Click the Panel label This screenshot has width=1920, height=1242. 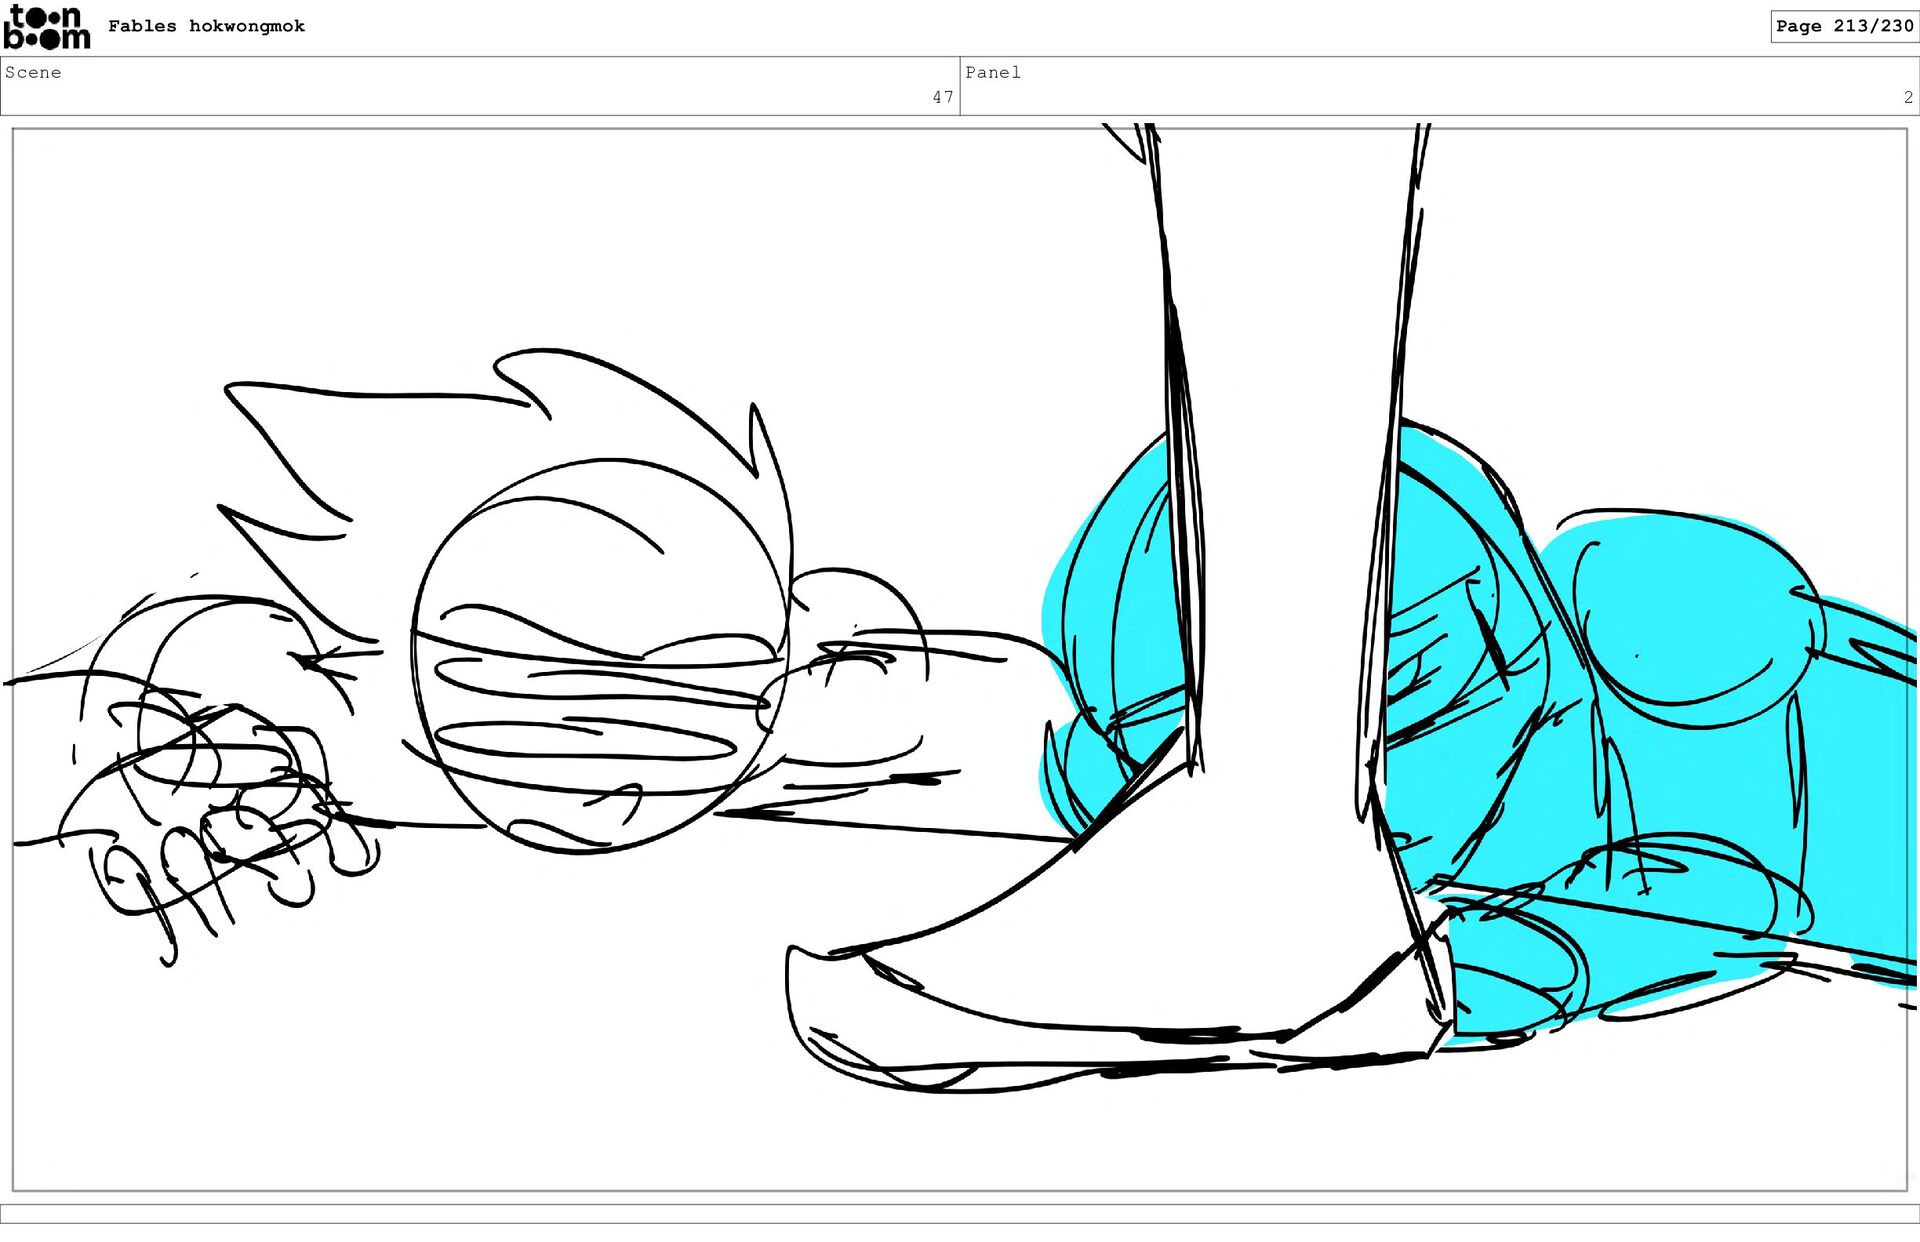(992, 72)
